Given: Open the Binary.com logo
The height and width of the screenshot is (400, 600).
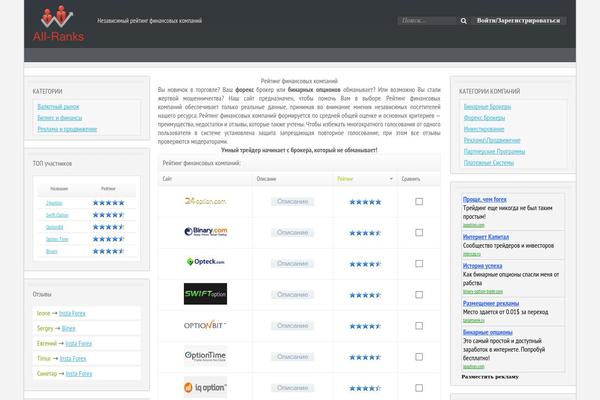Looking at the screenshot, I should (x=205, y=232).
